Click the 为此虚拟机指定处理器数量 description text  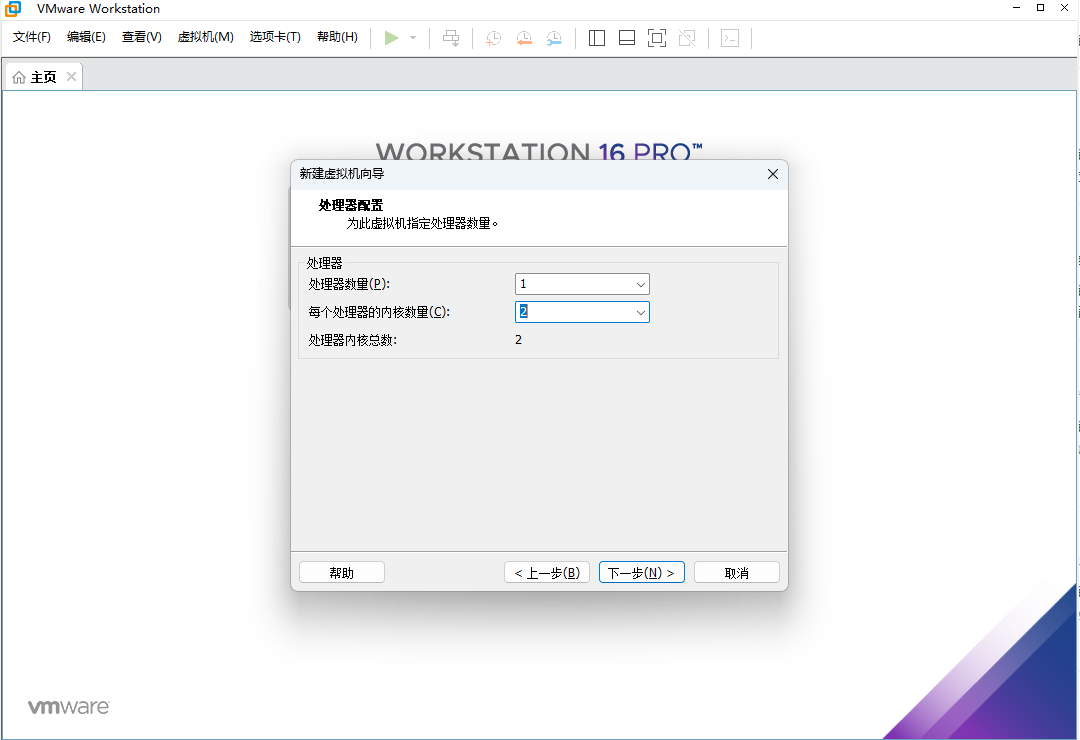tap(422, 223)
